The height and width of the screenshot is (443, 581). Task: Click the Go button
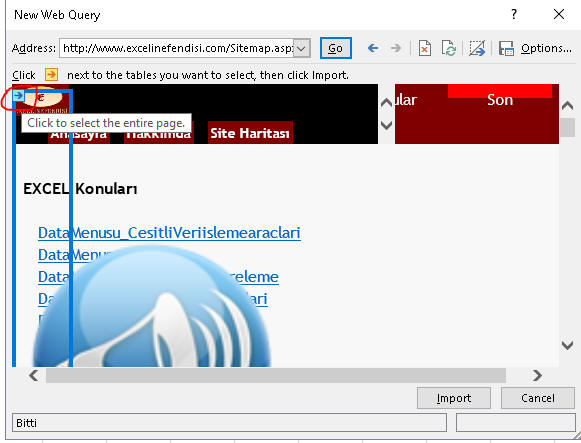pos(335,48)
